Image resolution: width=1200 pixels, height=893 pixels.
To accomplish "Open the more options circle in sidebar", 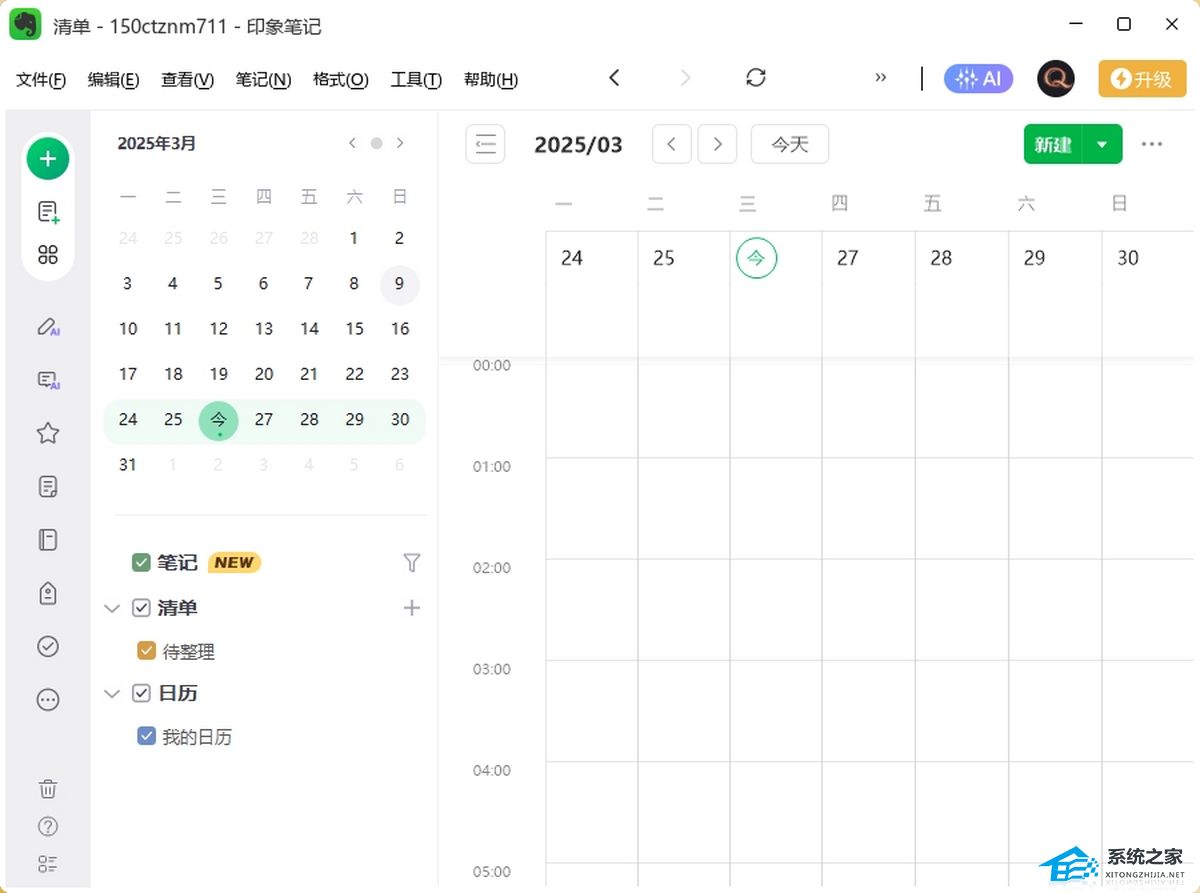I will (x=48, y=700).
